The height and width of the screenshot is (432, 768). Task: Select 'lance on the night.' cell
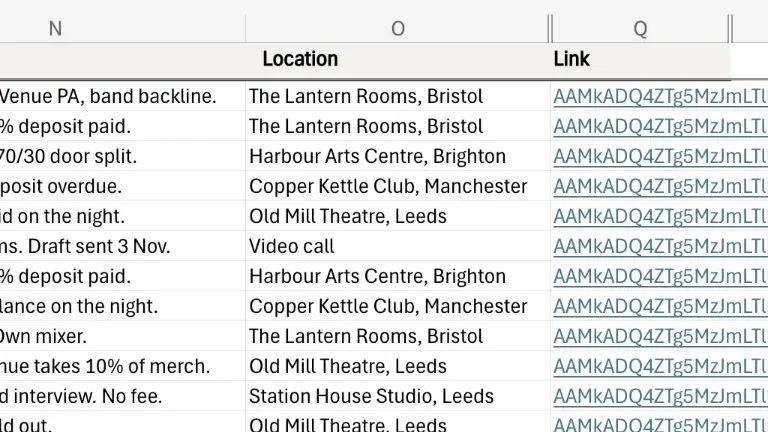122,306
